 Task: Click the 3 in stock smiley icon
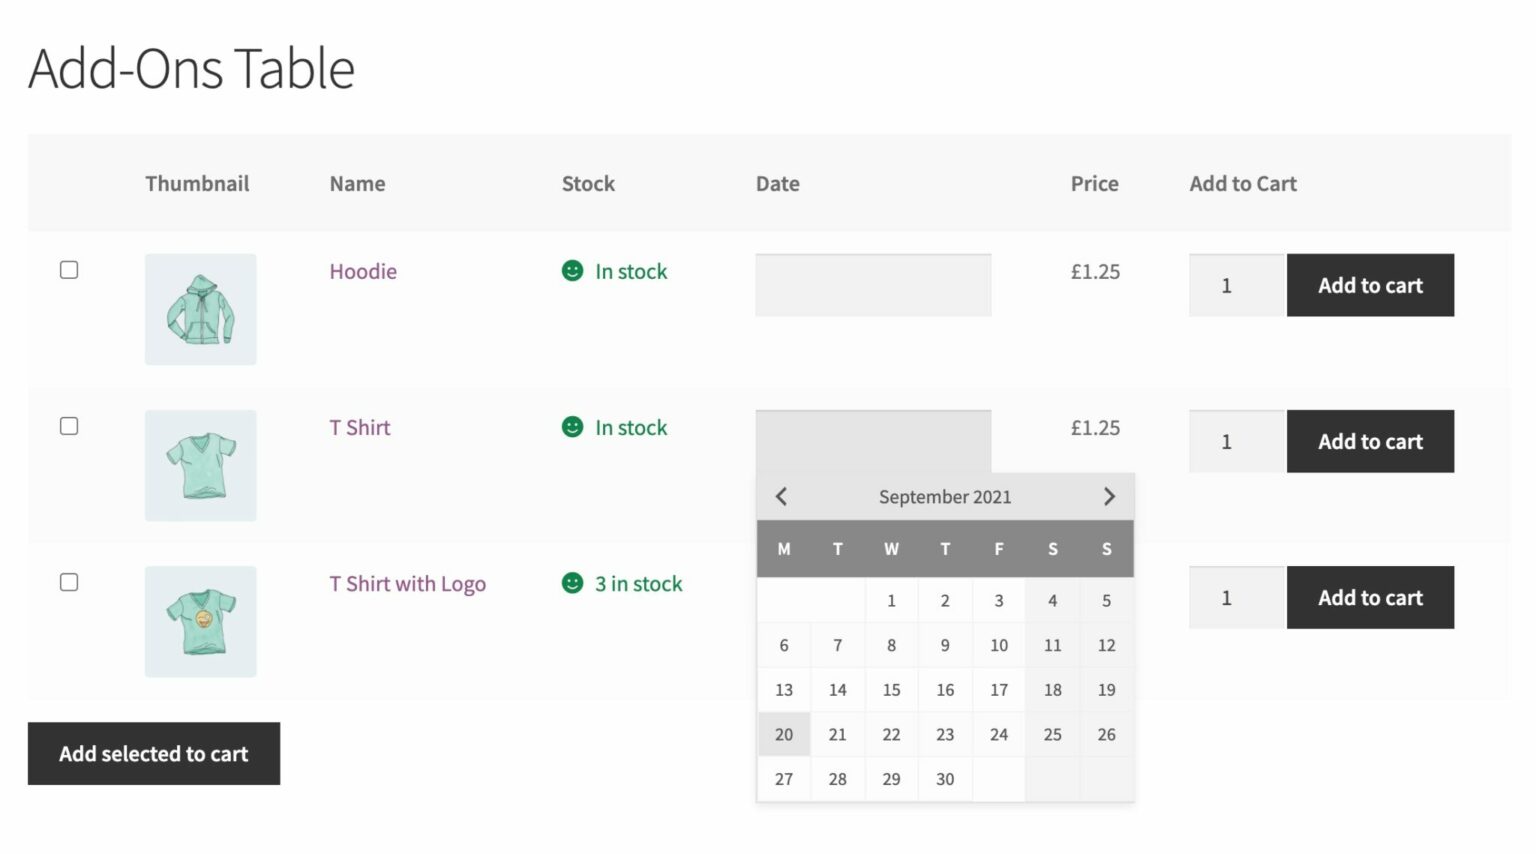572,583
